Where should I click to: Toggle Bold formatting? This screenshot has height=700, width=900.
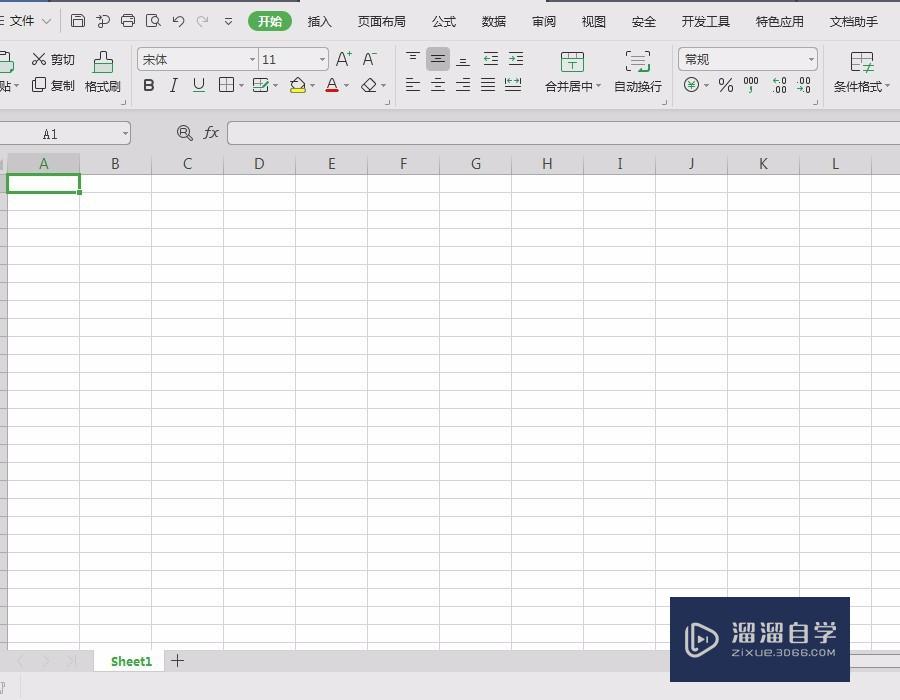pyautogui.click(x=149, y=85)
